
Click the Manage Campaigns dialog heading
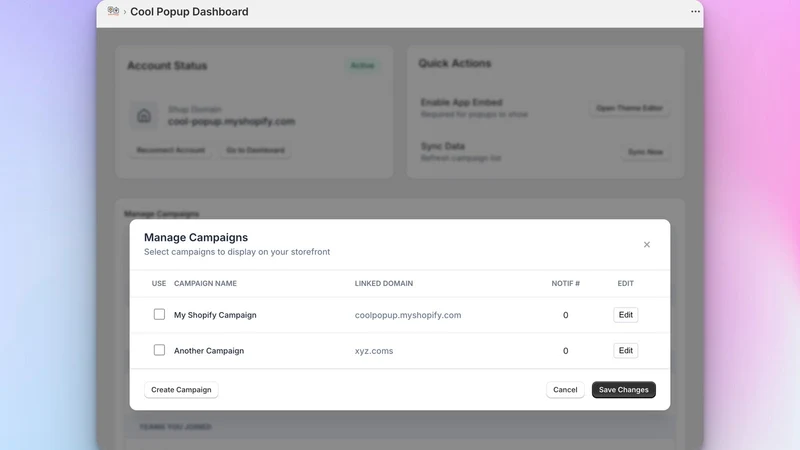pyautogui.click(x=196, y=237)
